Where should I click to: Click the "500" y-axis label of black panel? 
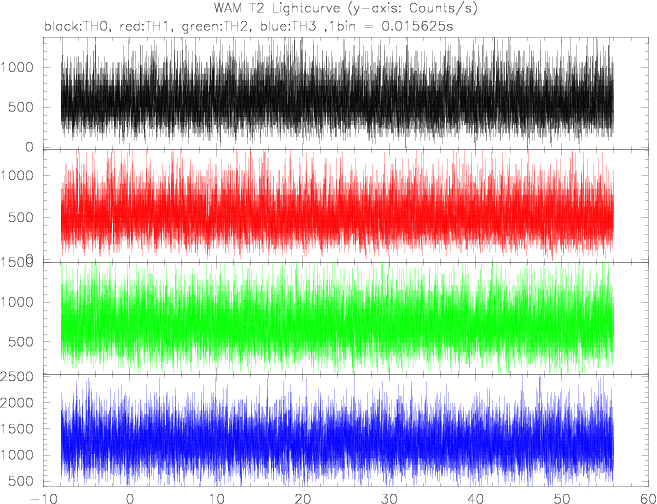[21, 107]
